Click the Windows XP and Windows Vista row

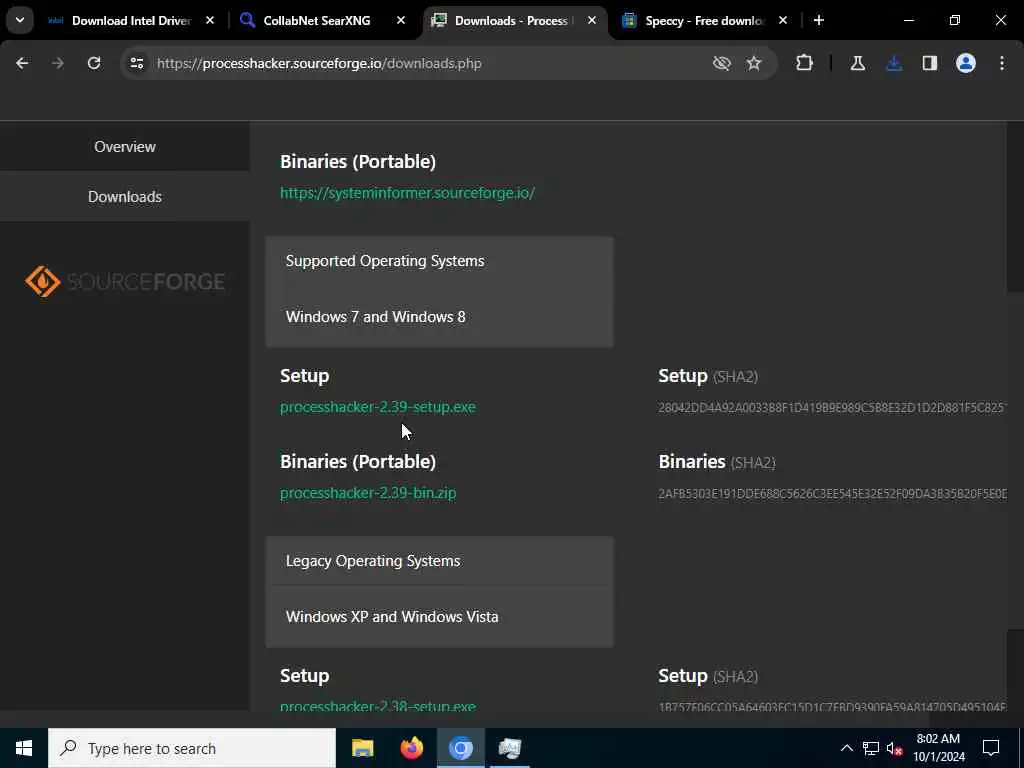pos(439,616)
